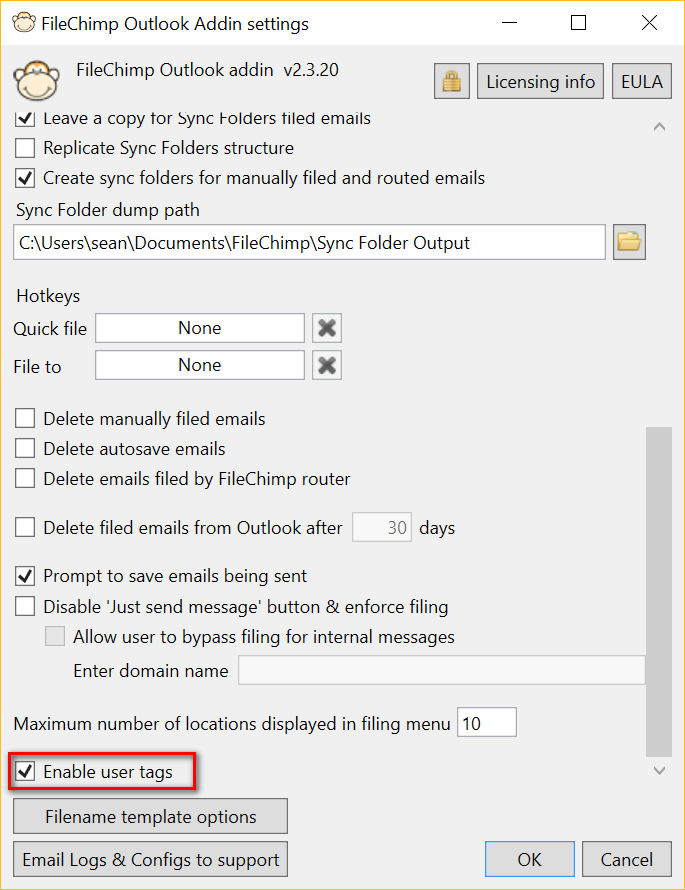
Task: Click the padlock license icon button
Action: click(x=452, y=81)
